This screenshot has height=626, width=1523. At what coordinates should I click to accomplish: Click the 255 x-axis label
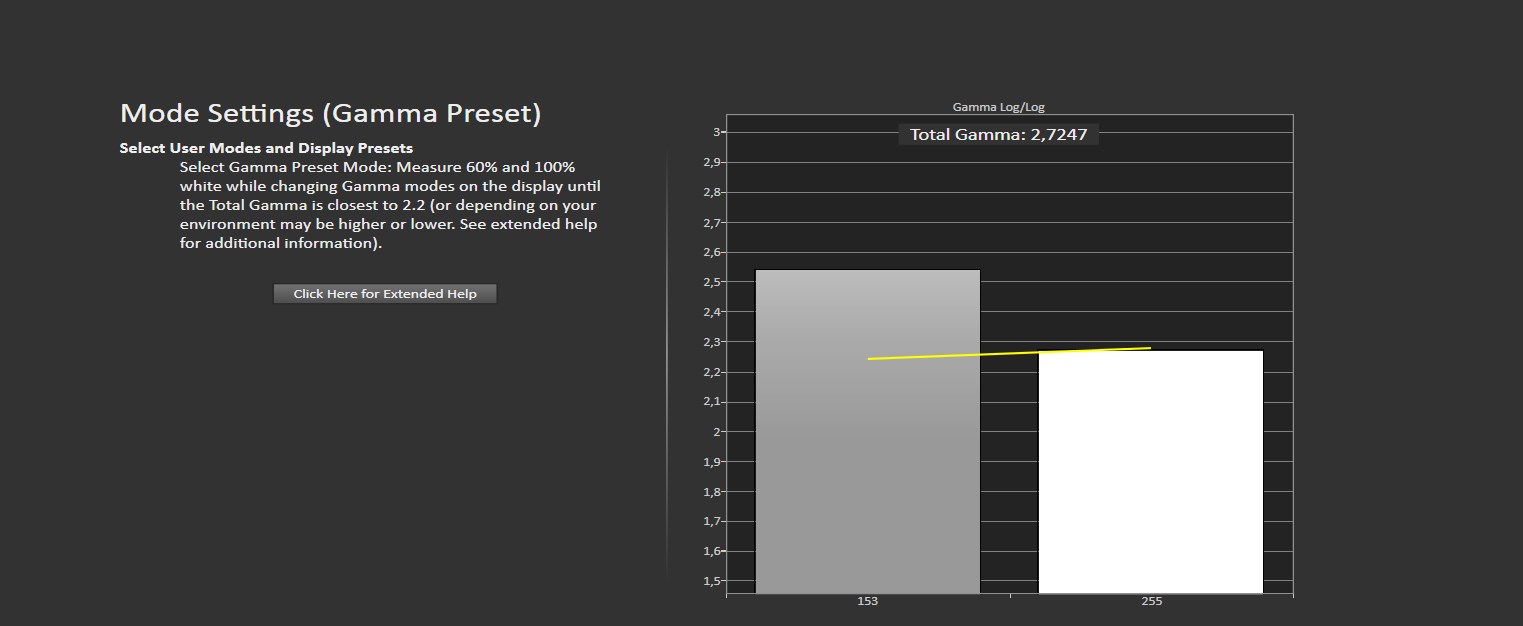pos(1151,602)
